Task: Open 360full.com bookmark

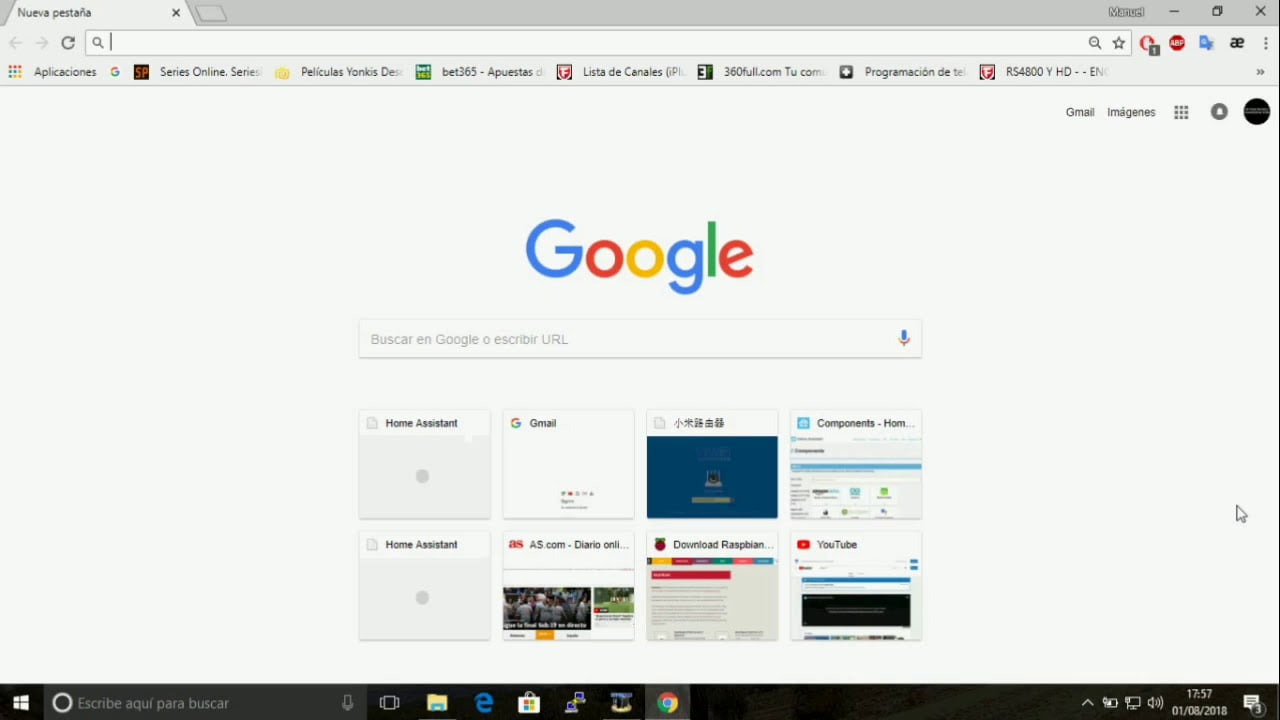Action: [762, 72]
